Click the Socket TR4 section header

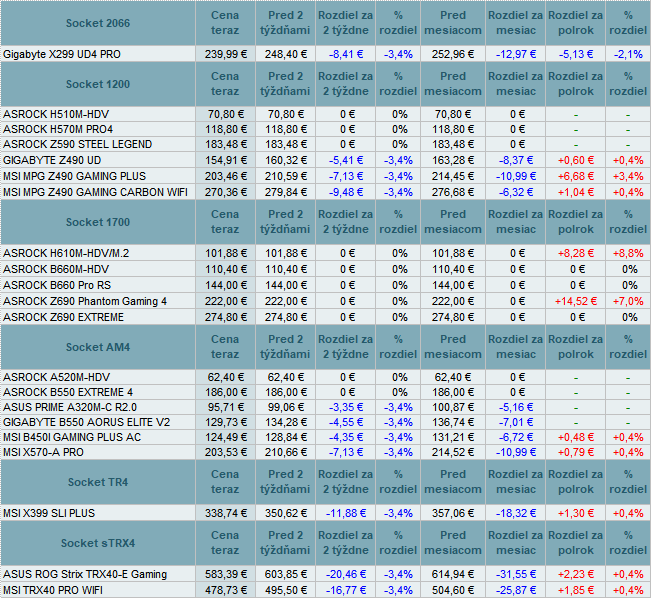point(98,482)
